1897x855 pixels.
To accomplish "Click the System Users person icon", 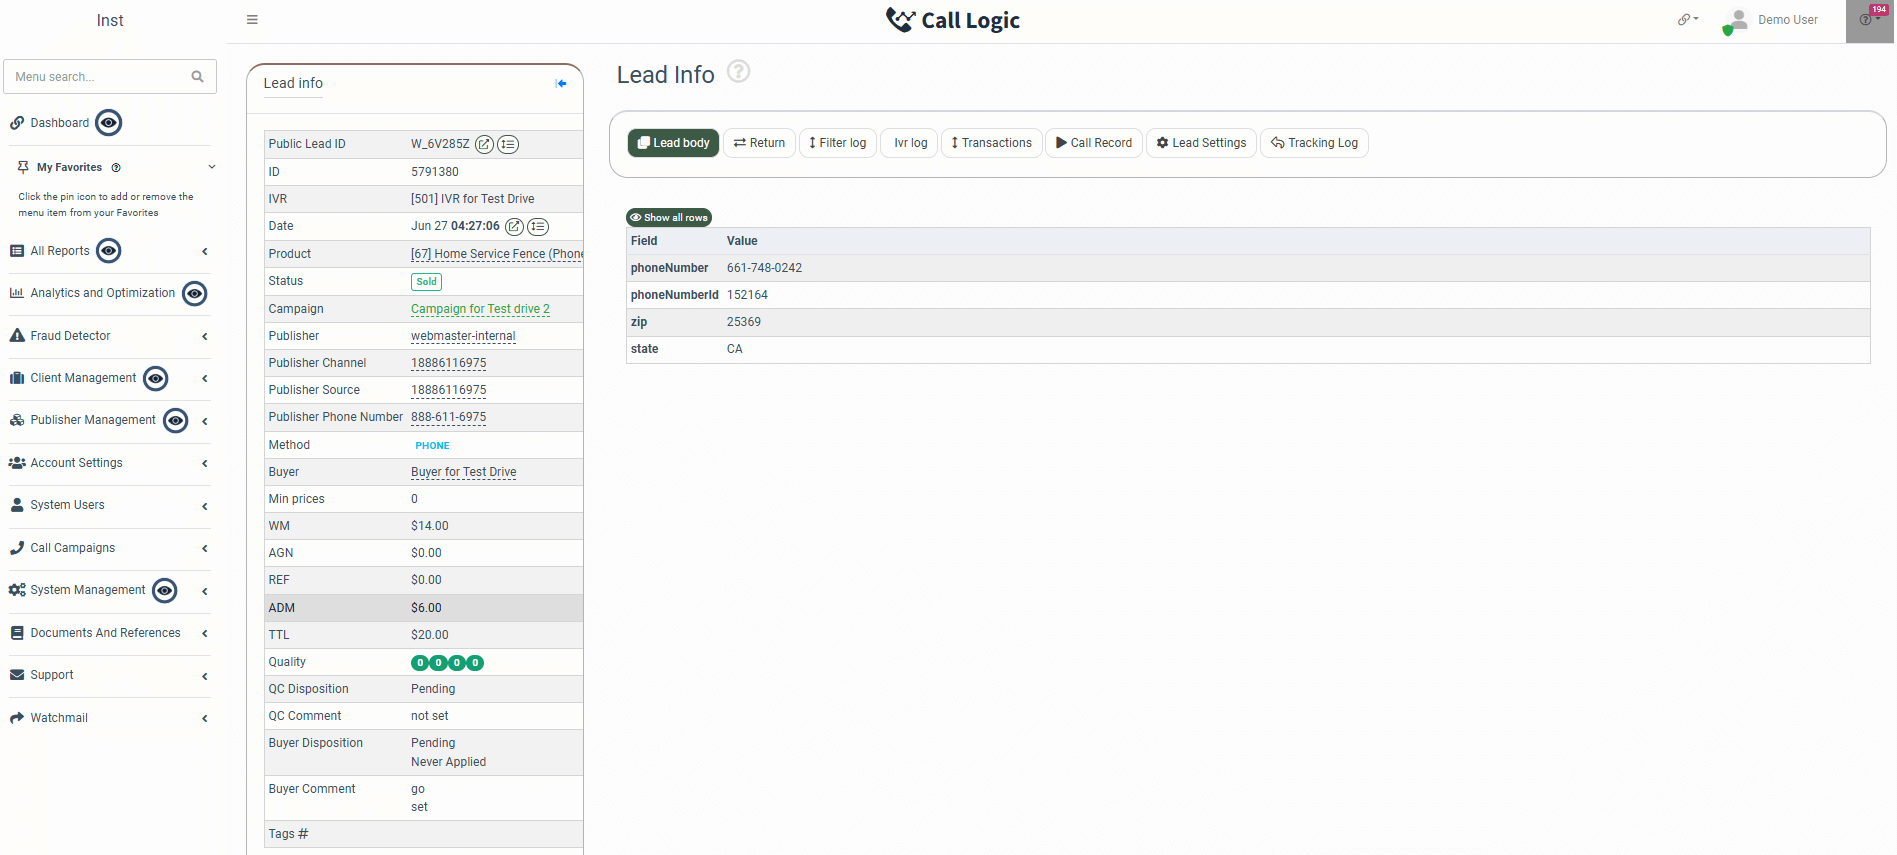I will tap(17, 505).
